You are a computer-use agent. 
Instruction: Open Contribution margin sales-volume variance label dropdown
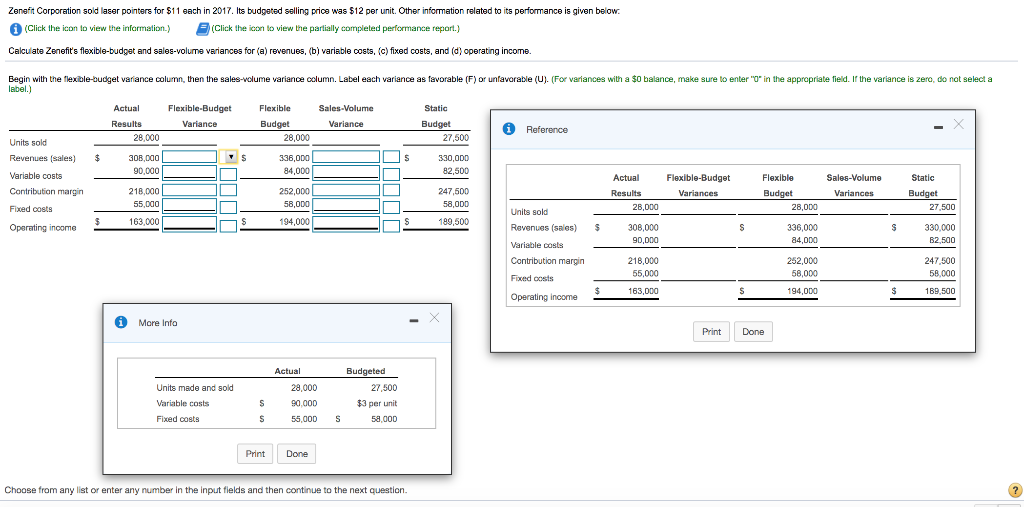click(x=391, y=191)
